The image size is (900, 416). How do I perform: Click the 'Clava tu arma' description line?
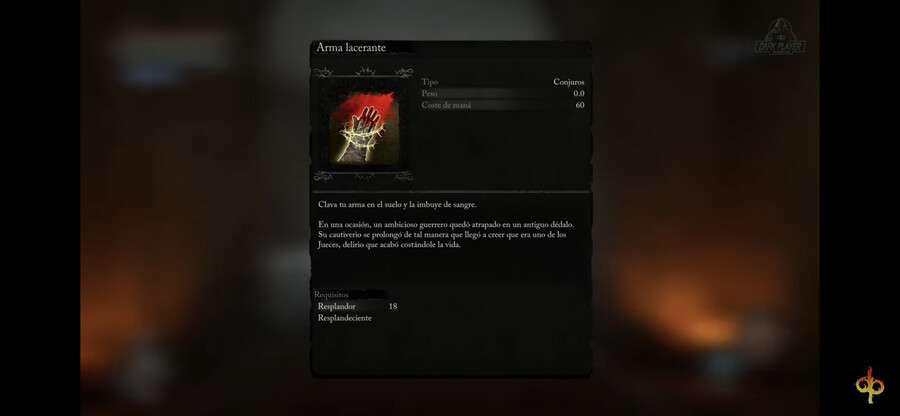click(x=397, y=204)
